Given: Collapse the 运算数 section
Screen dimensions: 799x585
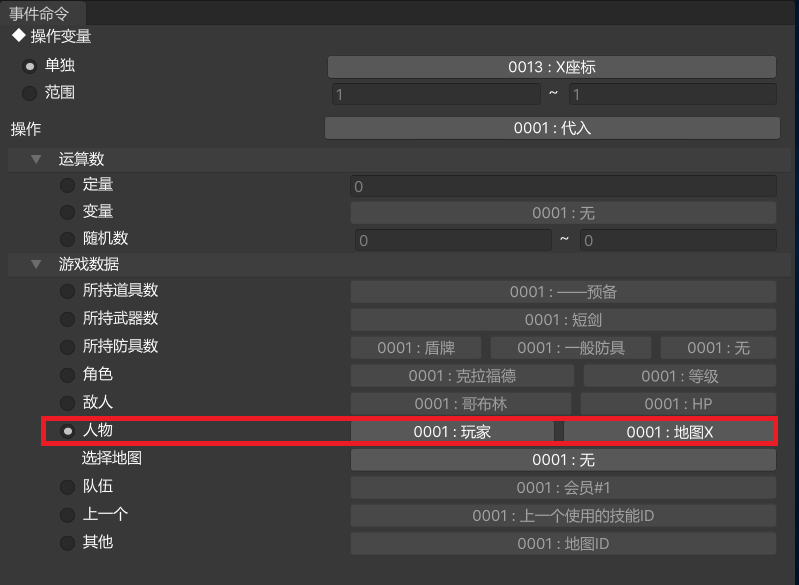Looking at the screenshot, I should [x=36, y=159].
